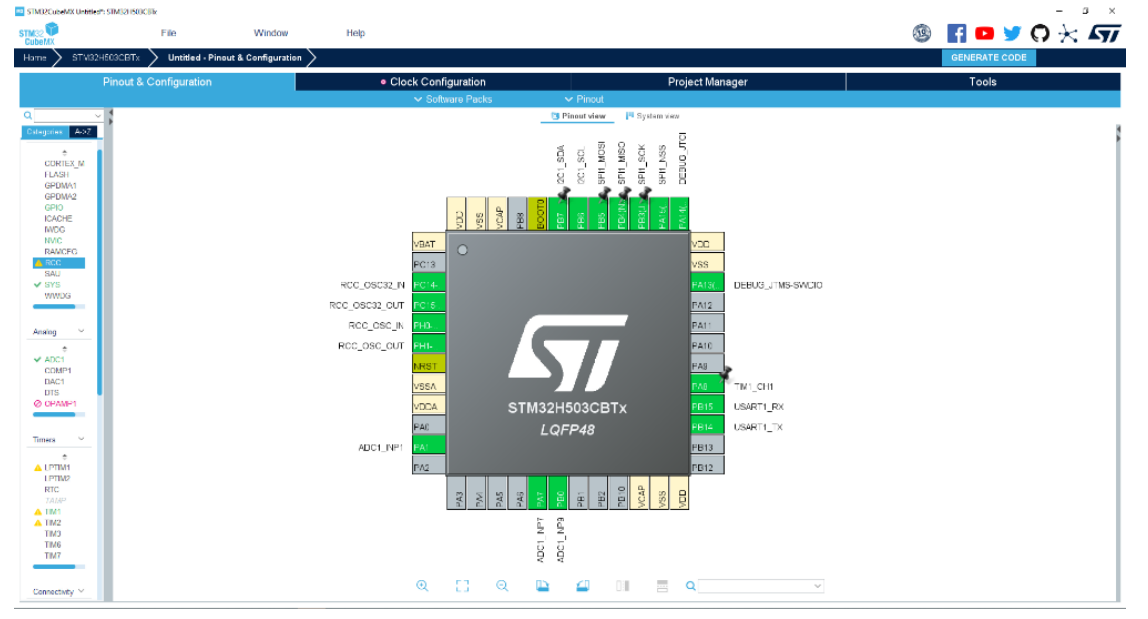Select ADC1 in the Analog list
This screenshot has height=619, width=1148.
[x=54, y=360]
